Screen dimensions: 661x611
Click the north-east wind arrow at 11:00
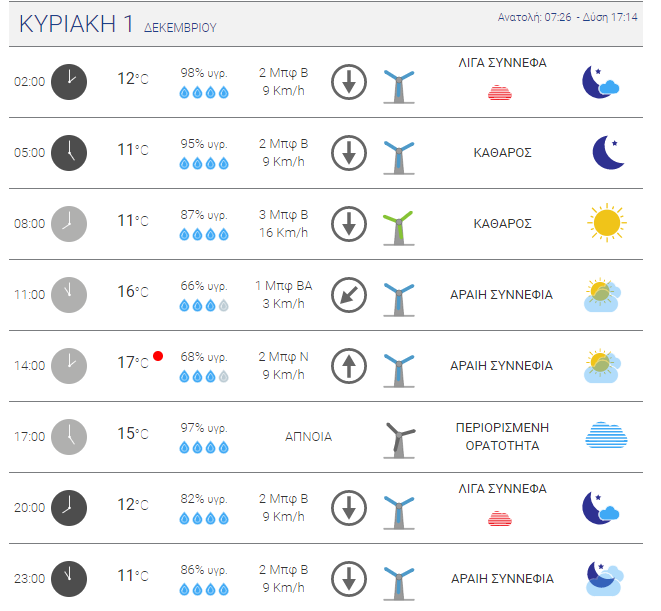(x=349, y=295)
